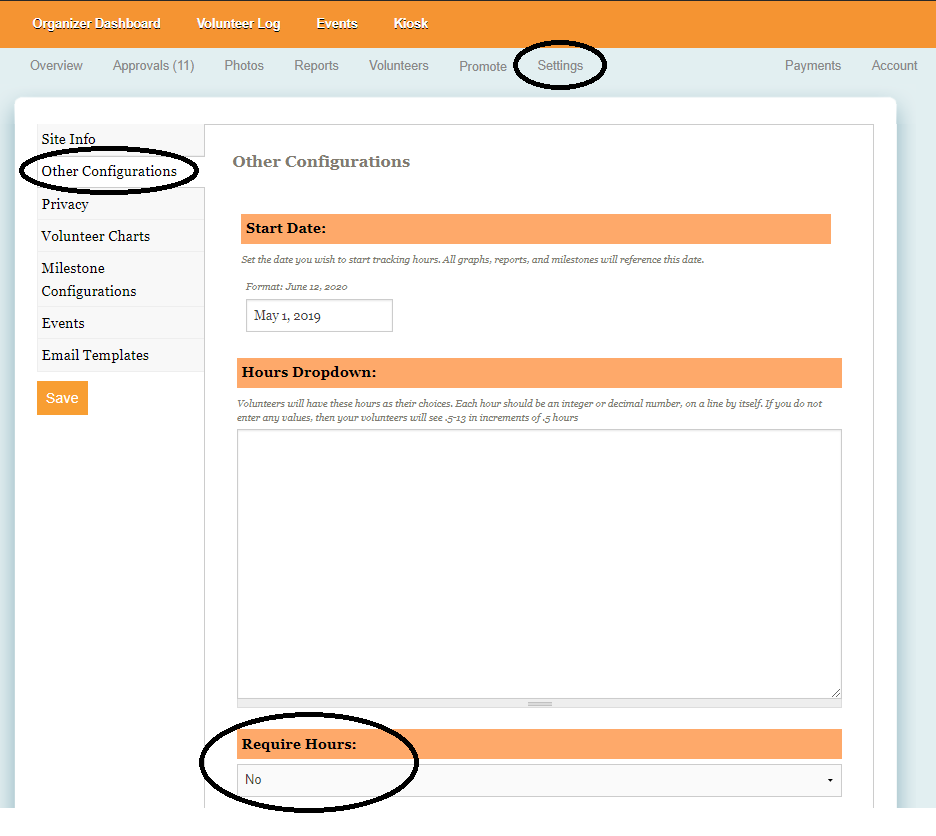Edit the Start Date field
Viewport: 936px width, 836px height.
319,315
